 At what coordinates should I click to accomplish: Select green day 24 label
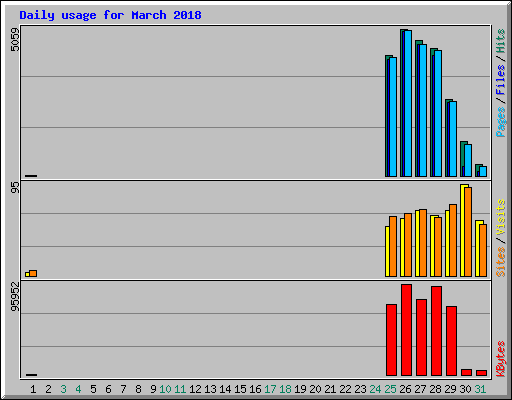tap(375, 389)
